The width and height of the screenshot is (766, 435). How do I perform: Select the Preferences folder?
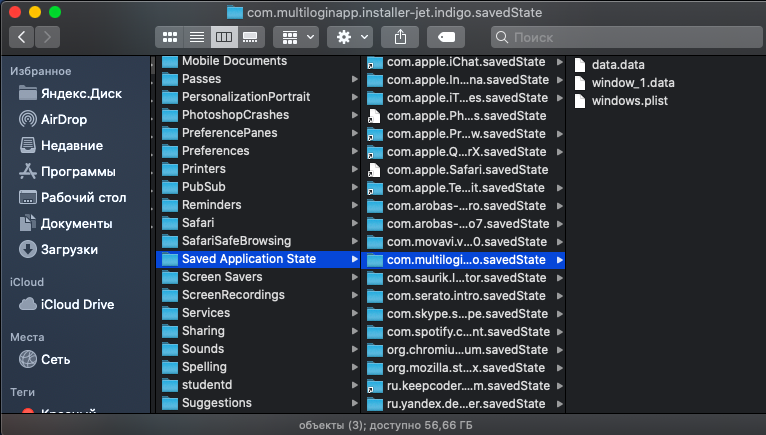click(x=258, y=151)
